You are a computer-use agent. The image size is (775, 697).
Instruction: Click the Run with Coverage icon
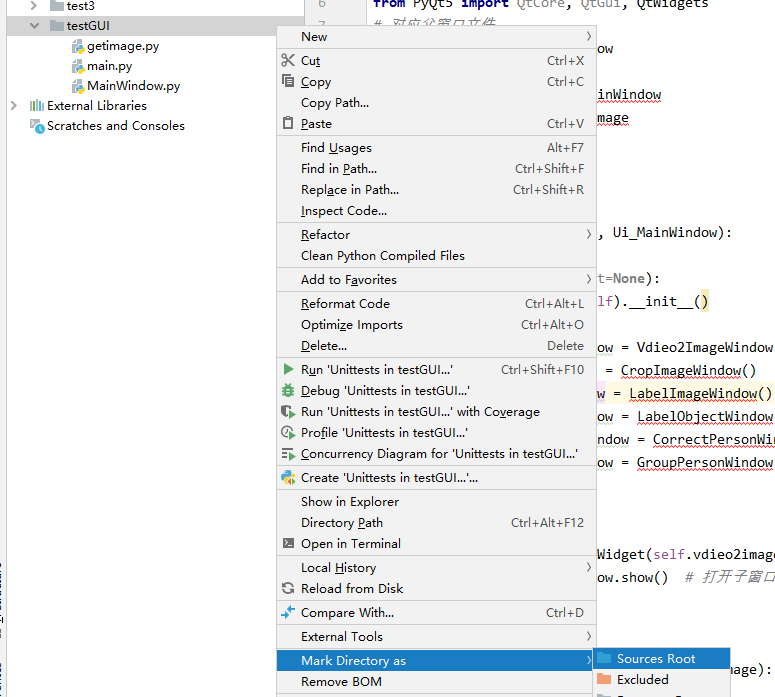point(289,412)
